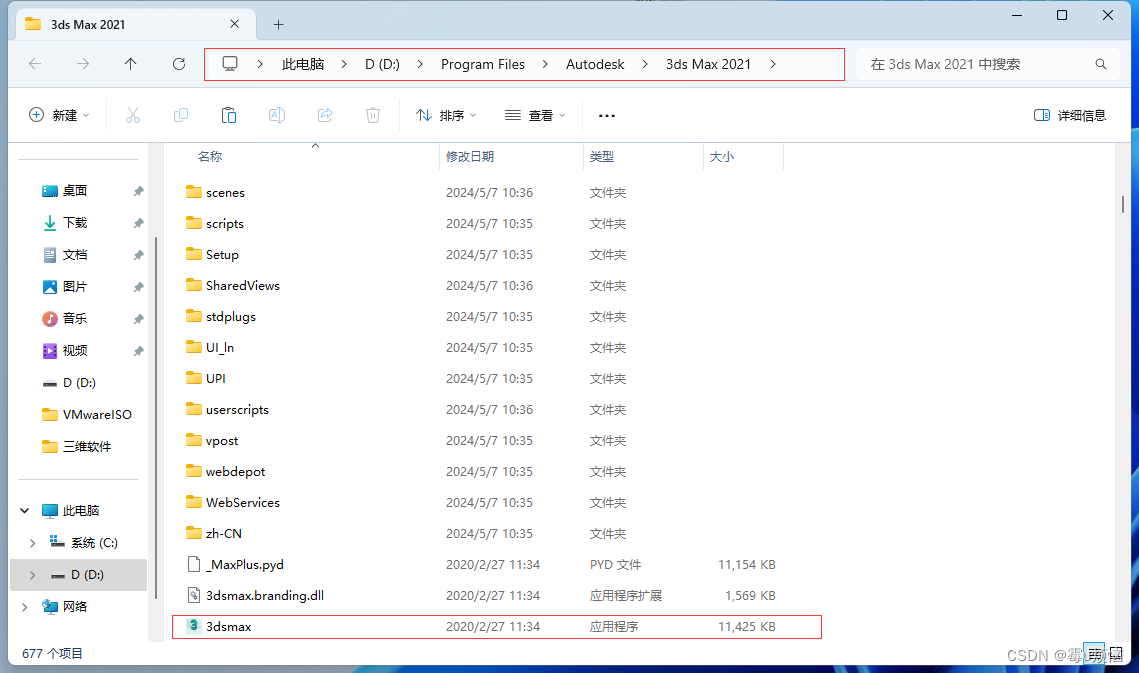Screen dimensions: 1139x673
Task: Navigate to Program Files breadcrumb
Action: (482, 64)
